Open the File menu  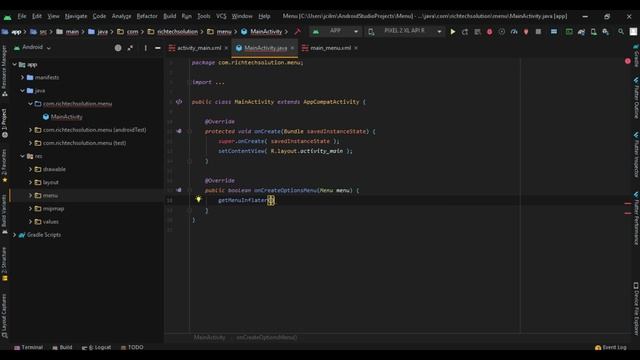[x=22, y=16]
